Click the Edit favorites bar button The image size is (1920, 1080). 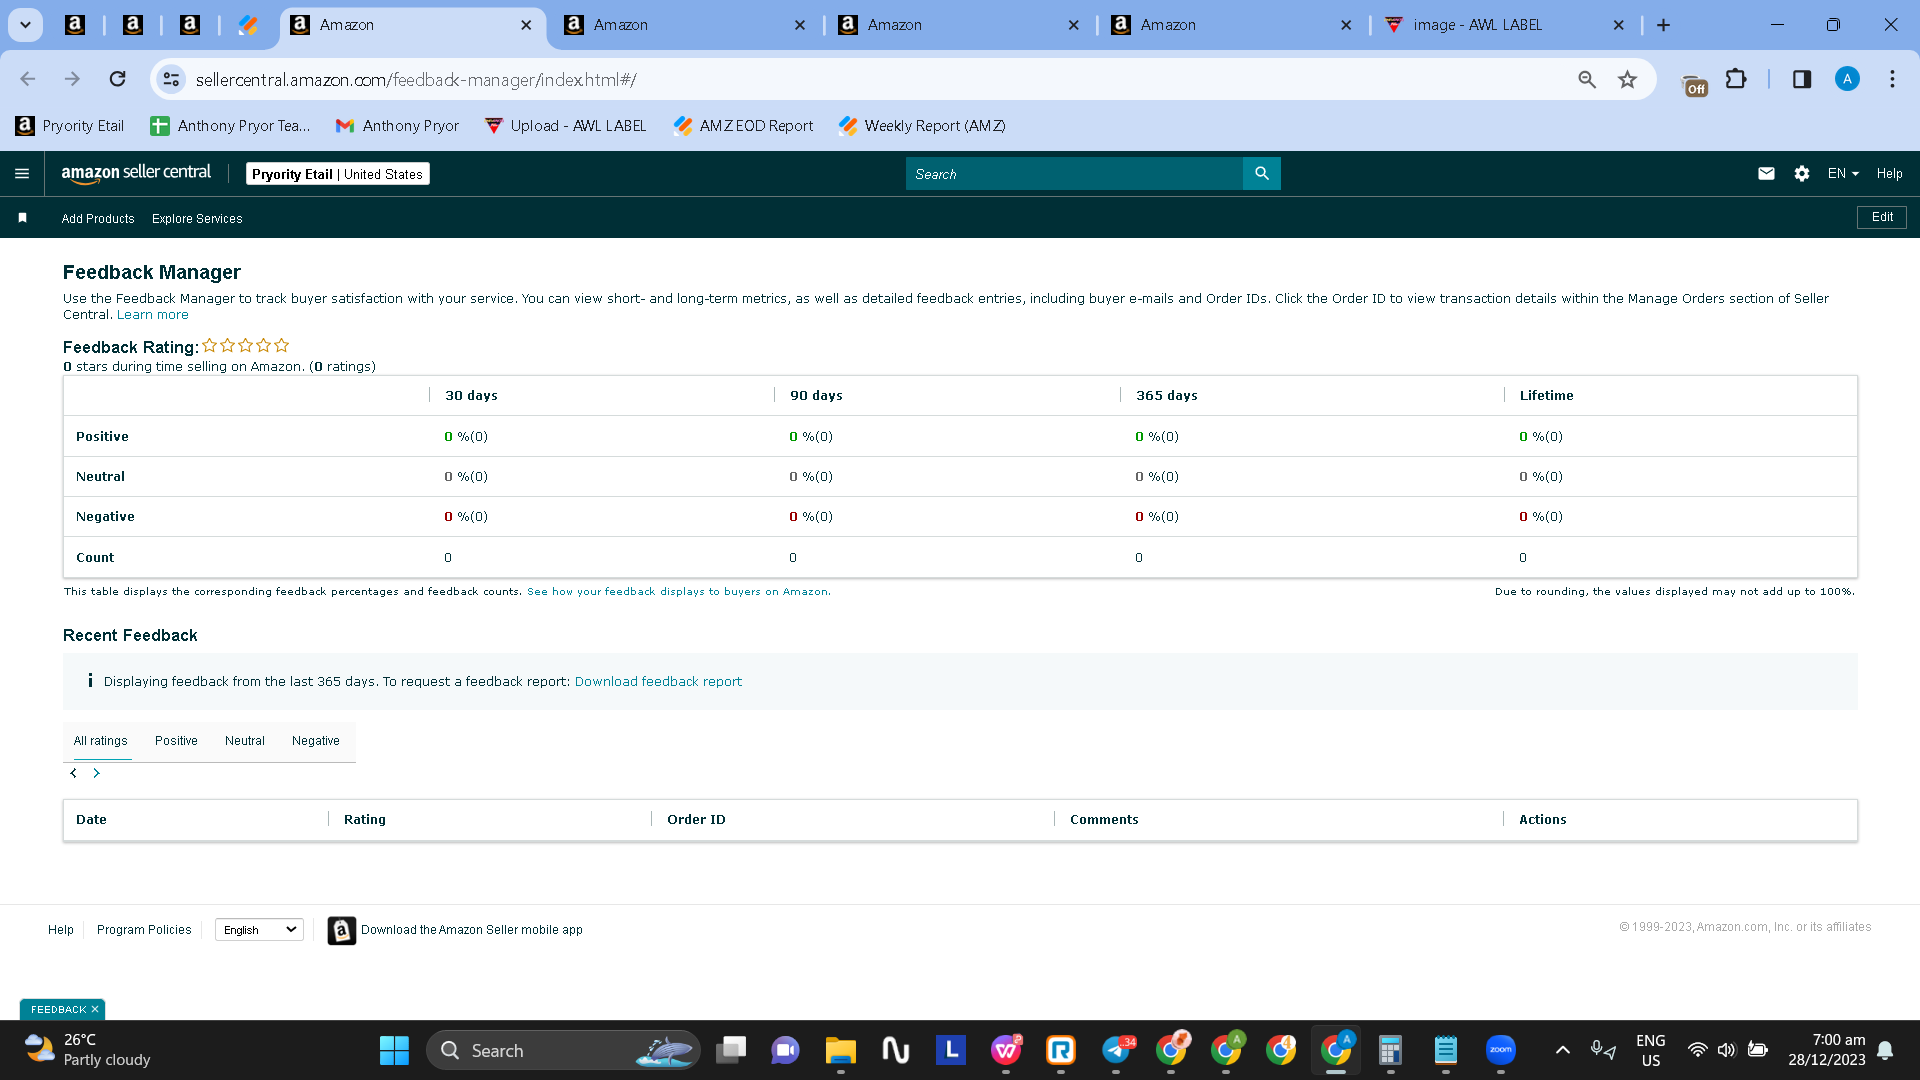1882,217
